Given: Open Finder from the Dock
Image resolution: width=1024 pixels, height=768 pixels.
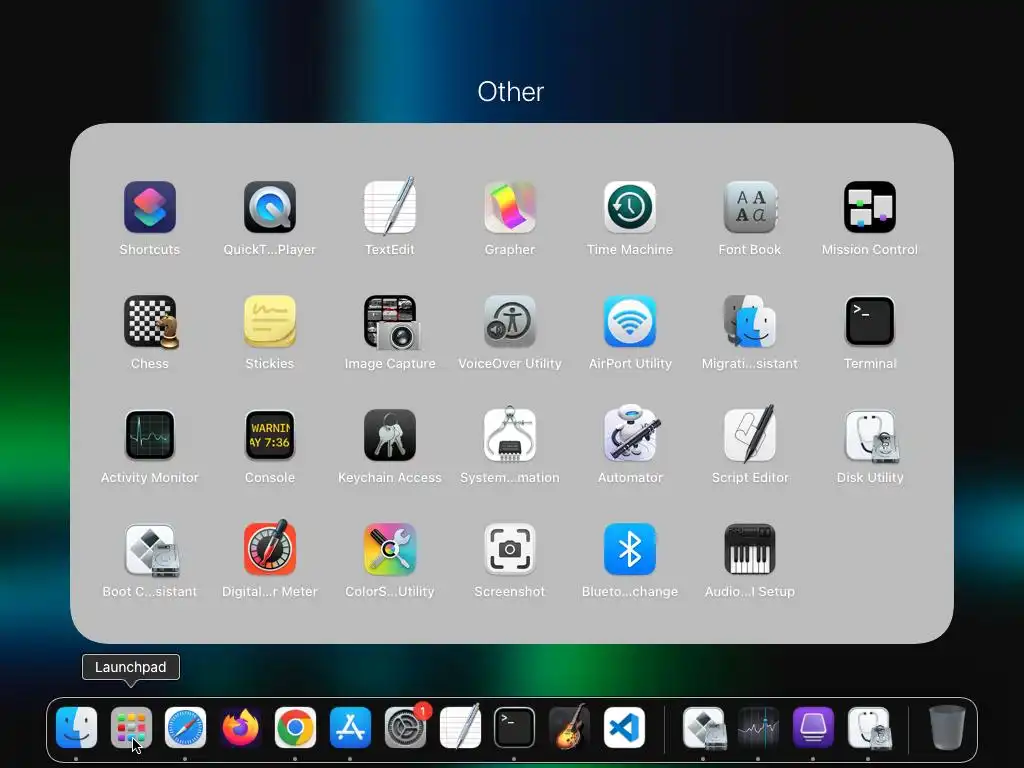Looking at the screenshot, I should (76, 728).
